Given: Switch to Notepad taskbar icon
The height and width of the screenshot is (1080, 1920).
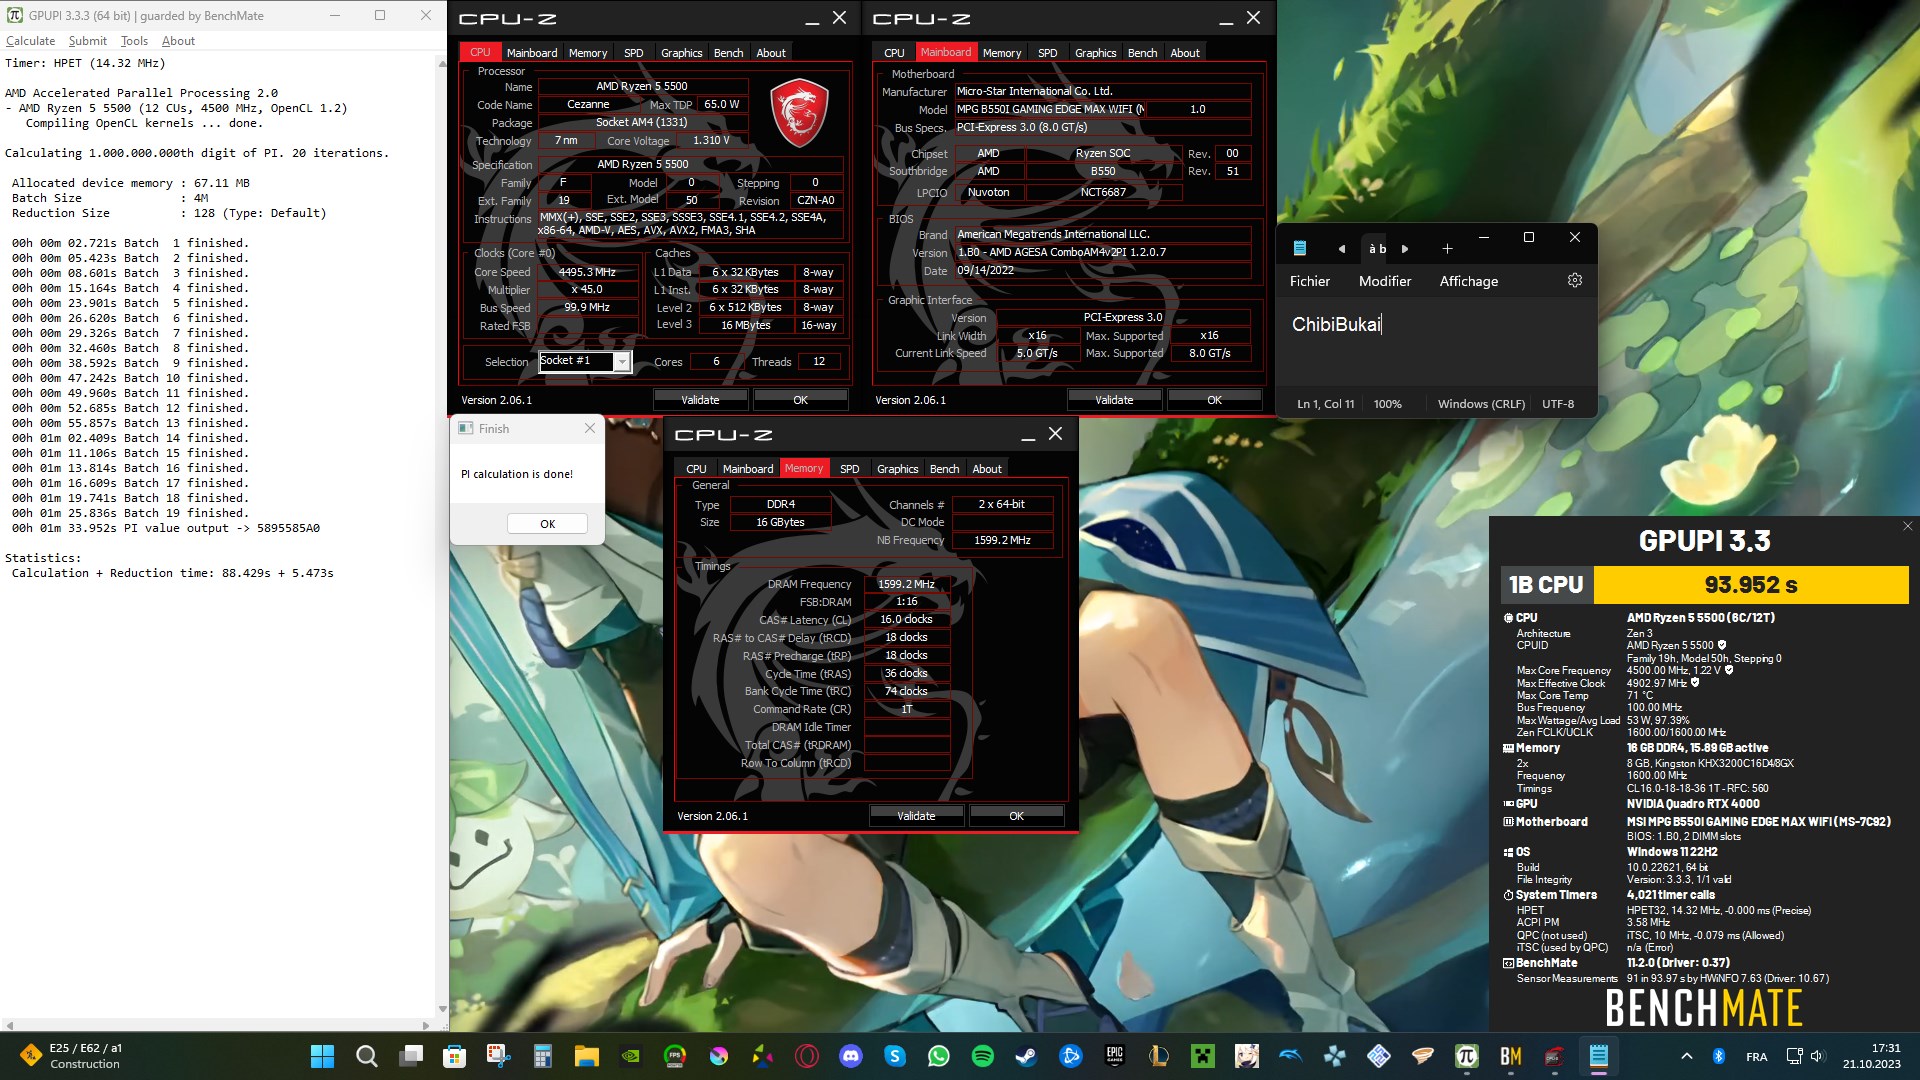Looking at the screenshot, I should [1598, 1056].
